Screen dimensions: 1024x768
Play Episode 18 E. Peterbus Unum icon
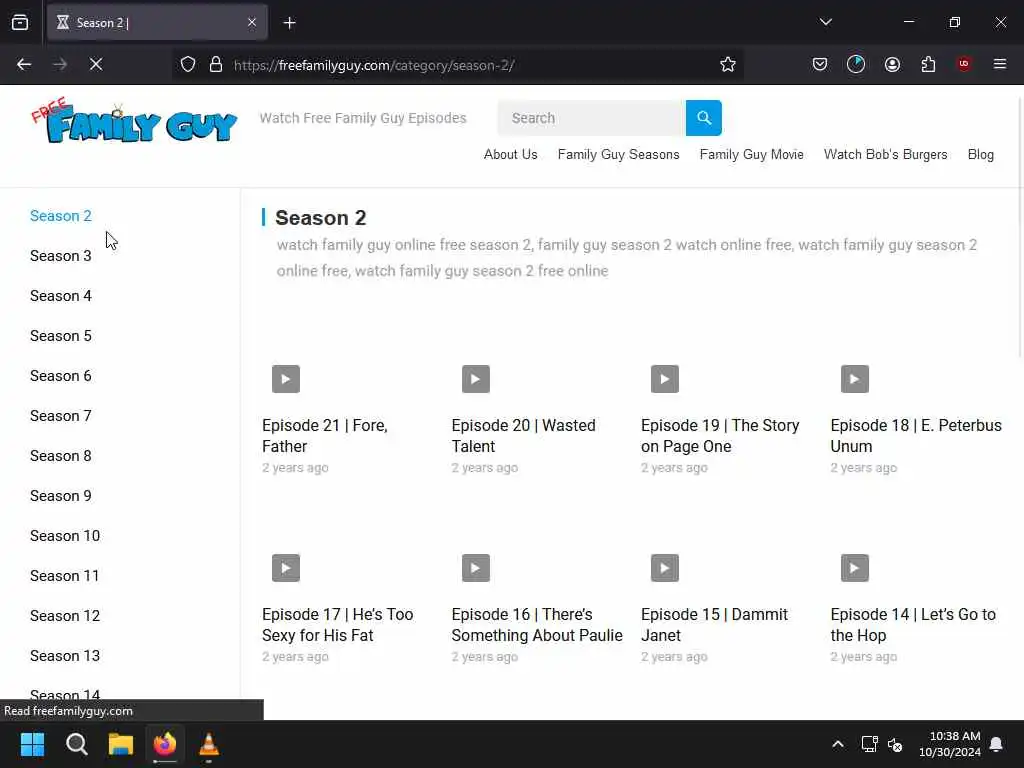tap(855, 379)
